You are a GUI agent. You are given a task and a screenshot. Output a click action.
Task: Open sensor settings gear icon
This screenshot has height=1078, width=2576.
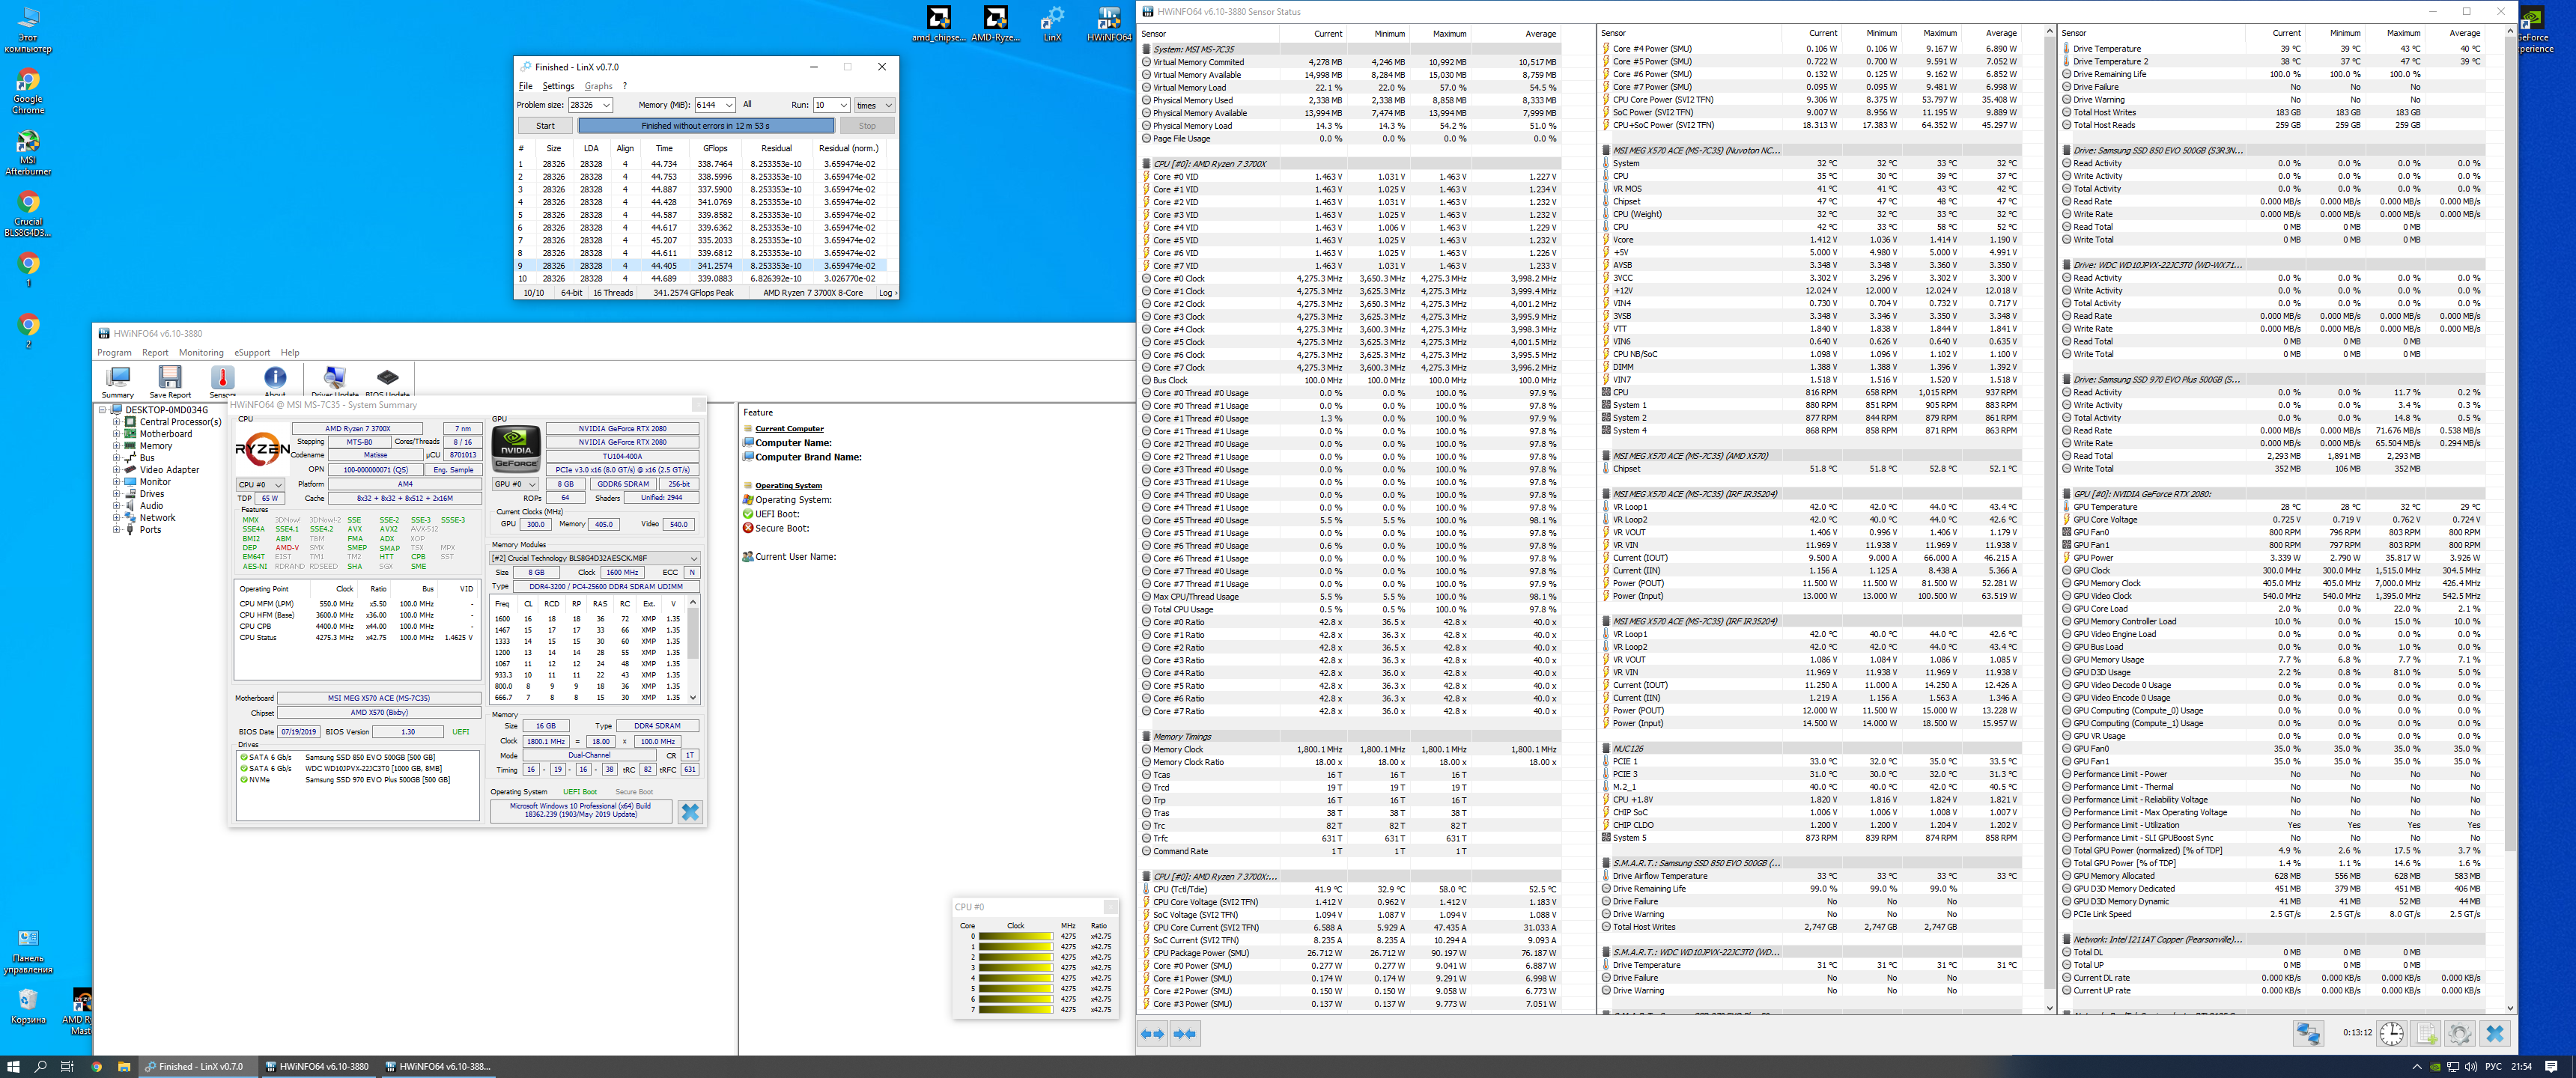click(2460, 1033)
